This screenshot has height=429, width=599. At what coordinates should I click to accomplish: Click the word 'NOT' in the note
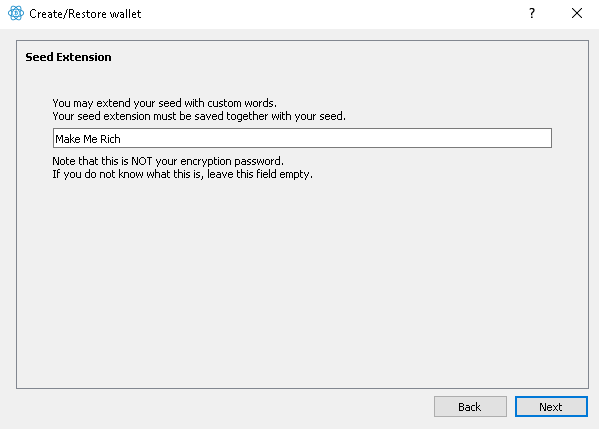142,161
